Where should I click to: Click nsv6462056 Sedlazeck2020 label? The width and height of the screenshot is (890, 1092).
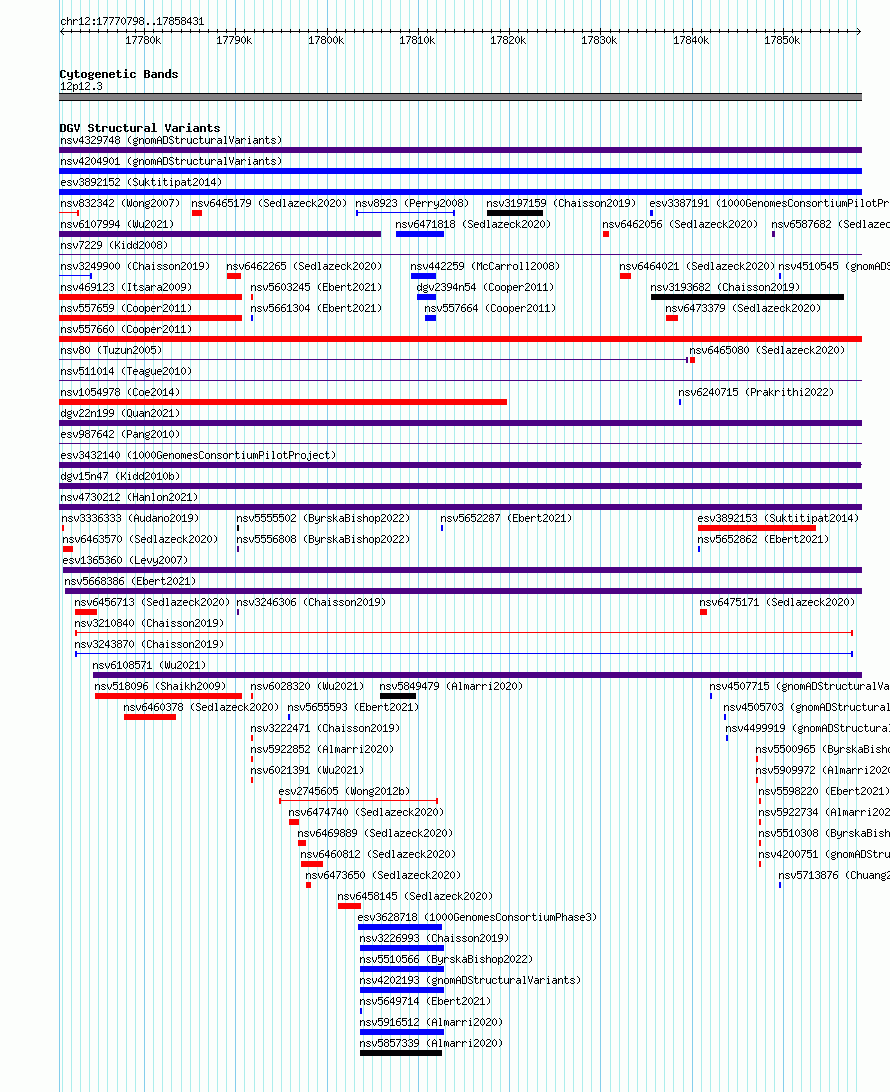pos(680,224)
